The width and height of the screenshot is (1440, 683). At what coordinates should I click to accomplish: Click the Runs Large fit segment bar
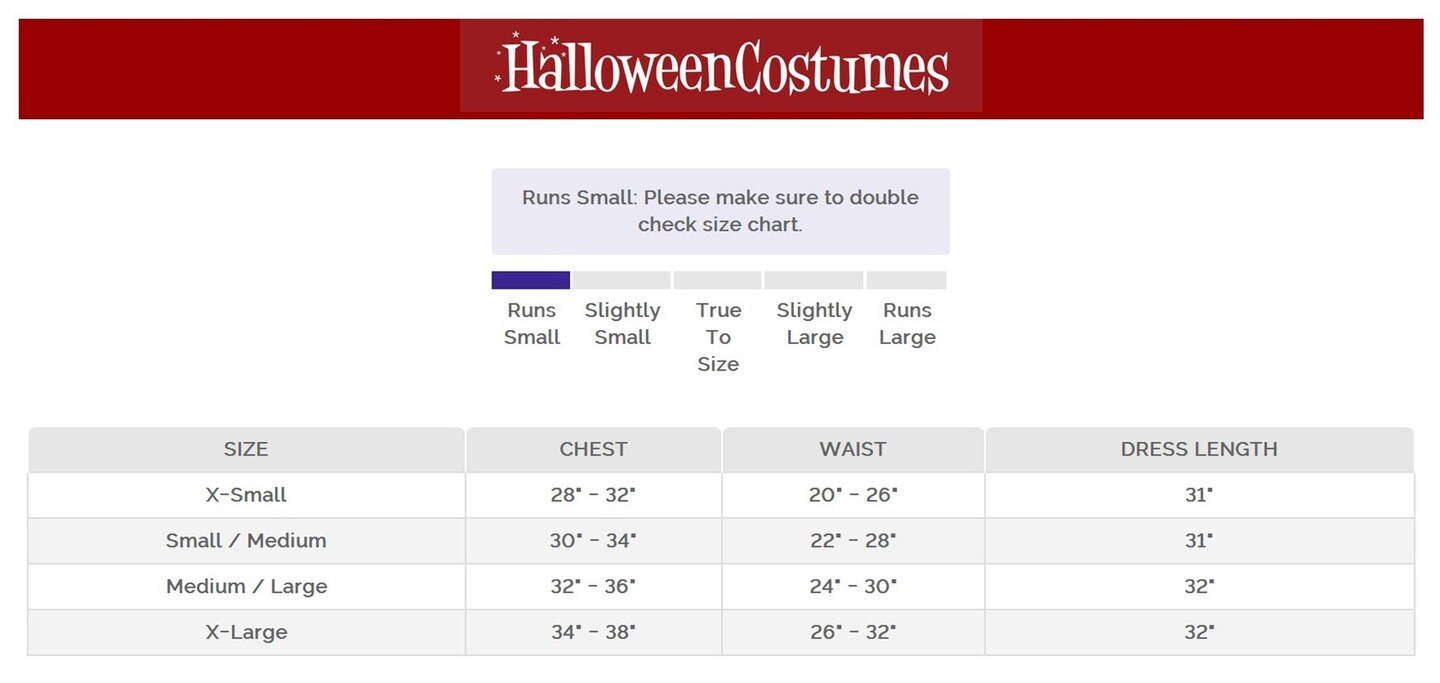coord(906,280)
